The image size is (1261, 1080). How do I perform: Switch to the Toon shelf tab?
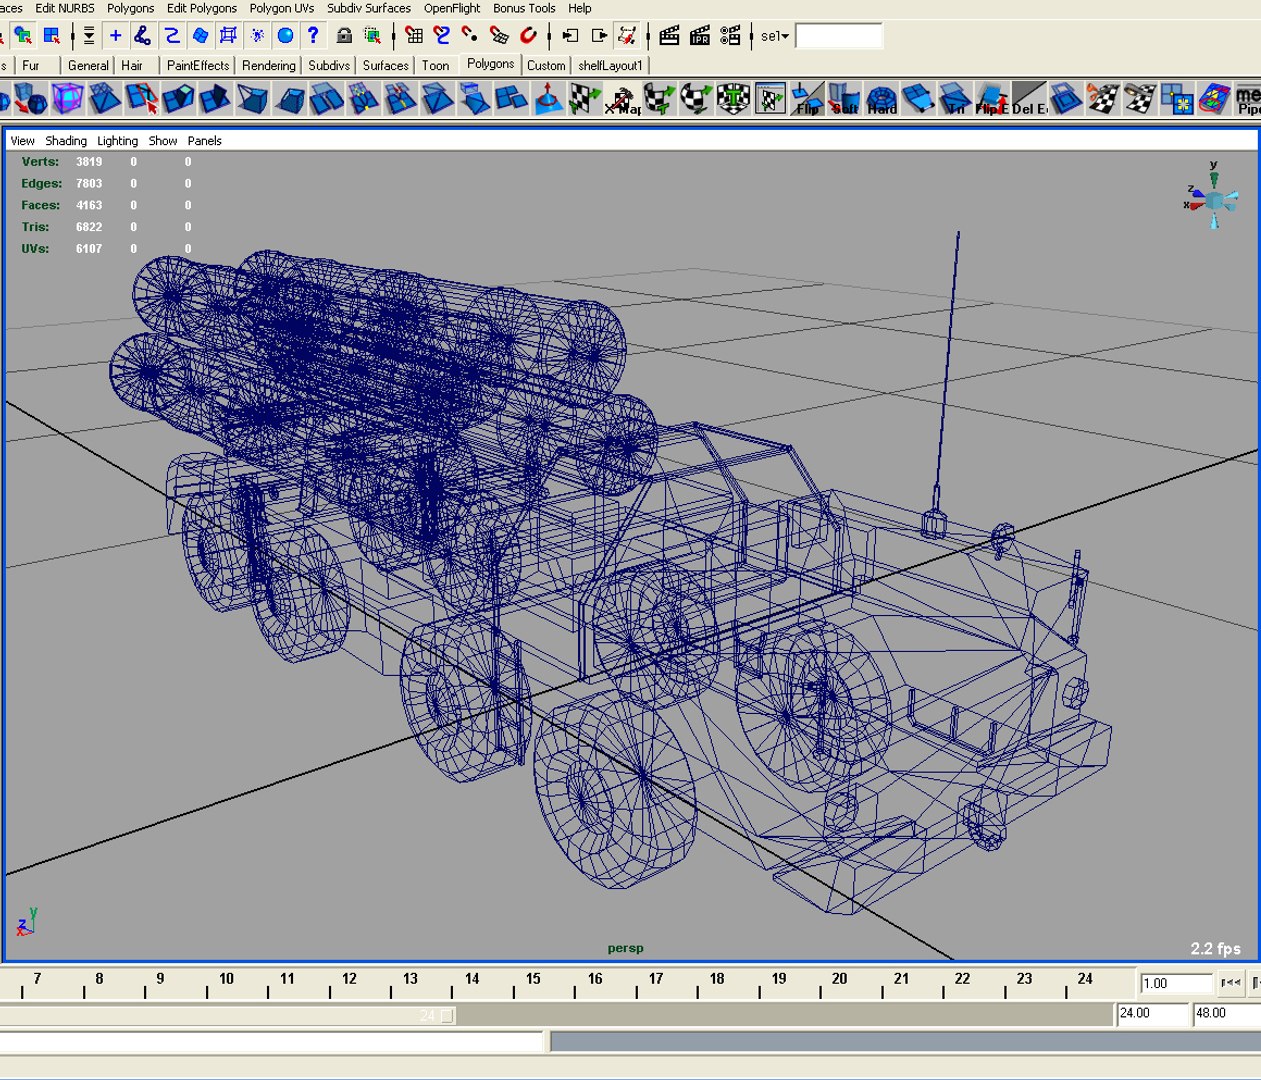[435, 65]
